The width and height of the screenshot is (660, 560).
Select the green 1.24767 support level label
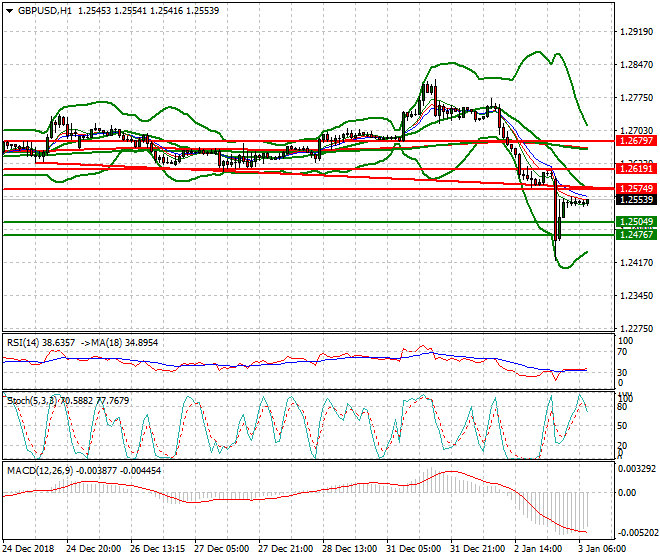[636, 235]
